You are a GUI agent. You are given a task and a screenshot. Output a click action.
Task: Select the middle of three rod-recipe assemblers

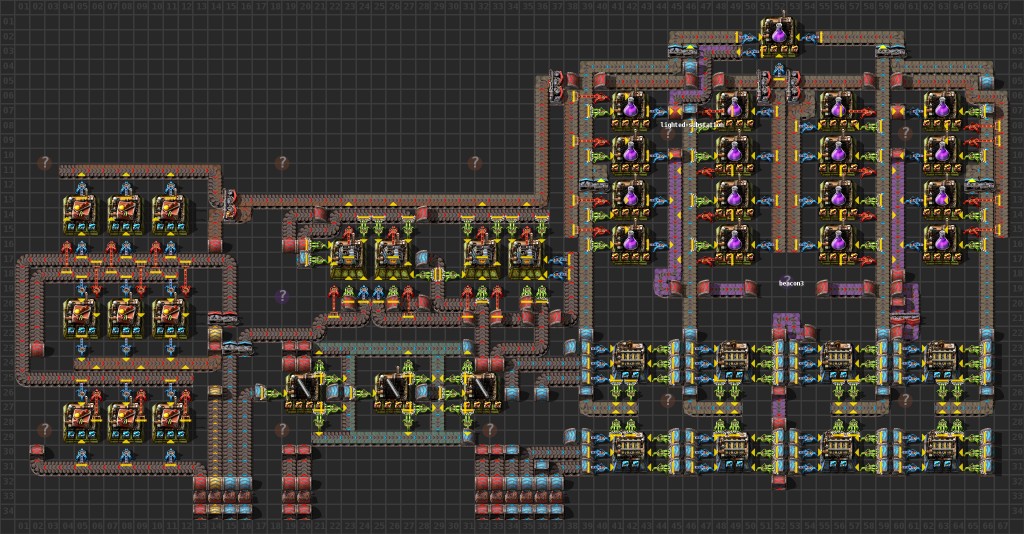click(392, 392)
